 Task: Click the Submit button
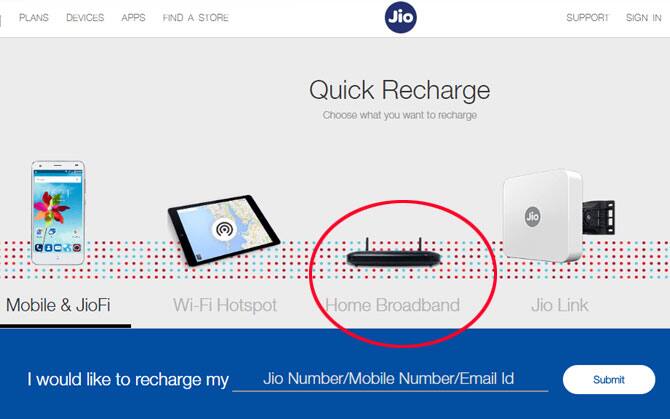[609, 380]
